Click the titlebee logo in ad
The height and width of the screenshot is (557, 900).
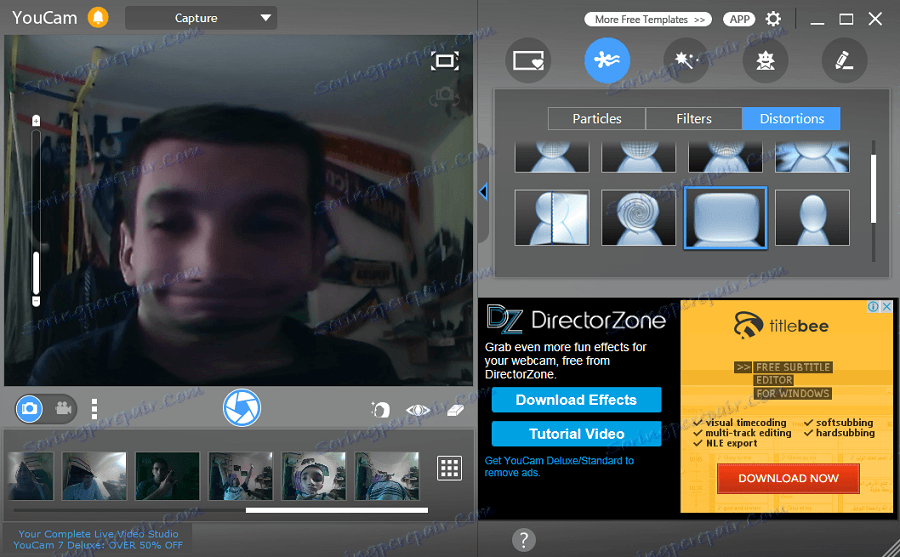click(x=781, y=326)
